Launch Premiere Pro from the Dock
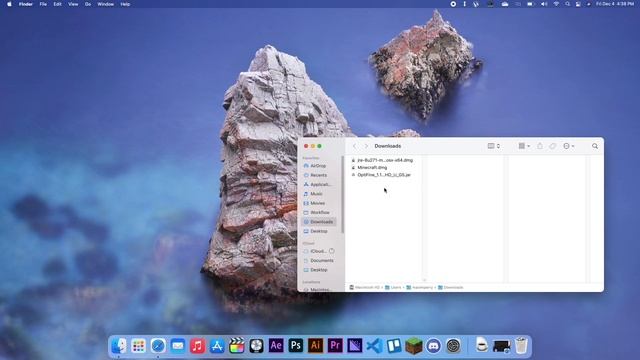The width and height of the screenshot is (640, 360). pos(335,346)
